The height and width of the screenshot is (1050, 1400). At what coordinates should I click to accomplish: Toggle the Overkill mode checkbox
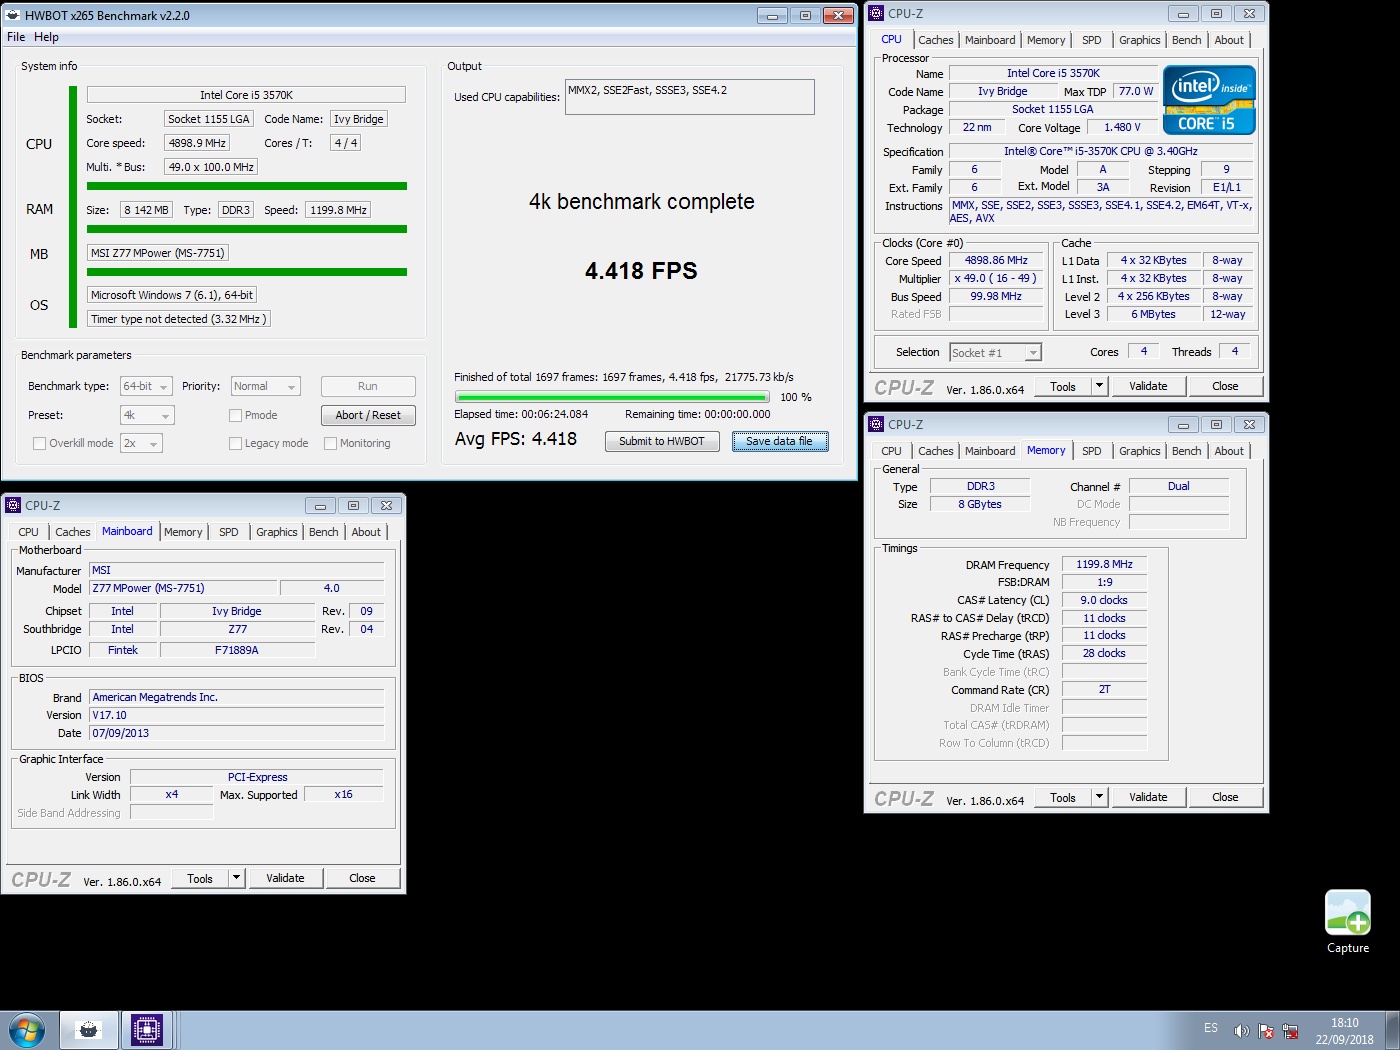tap(40, 443)
